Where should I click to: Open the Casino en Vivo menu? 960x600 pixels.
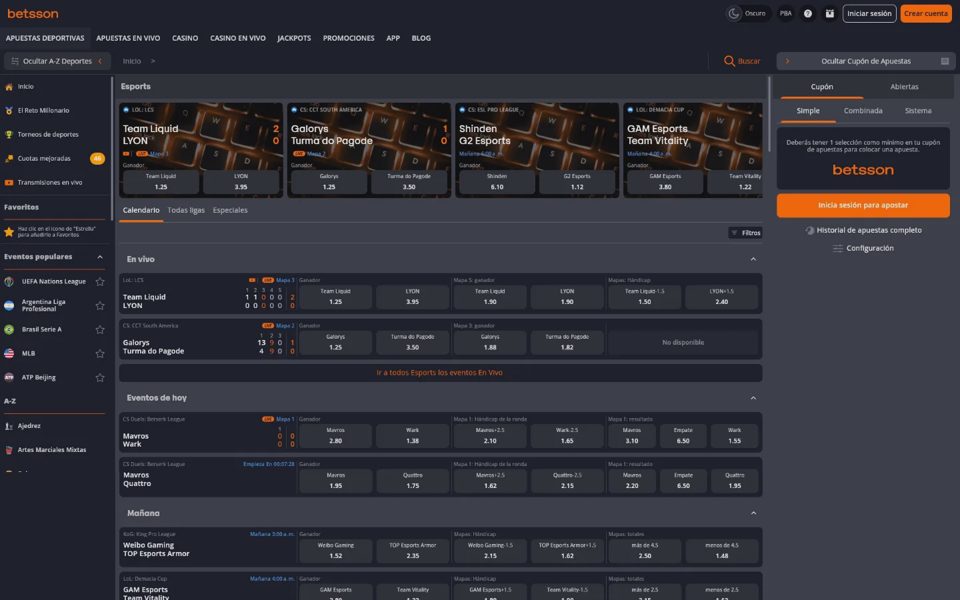(x=238, y=38)
